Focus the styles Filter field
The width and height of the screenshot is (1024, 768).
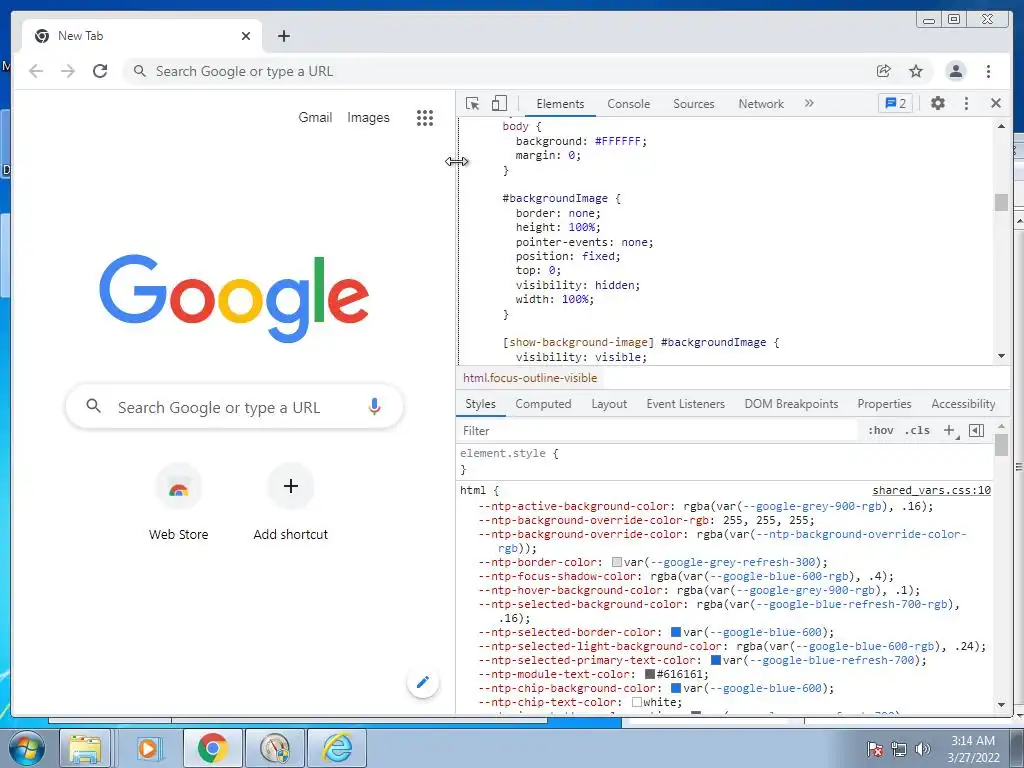(x=656, y=430)
